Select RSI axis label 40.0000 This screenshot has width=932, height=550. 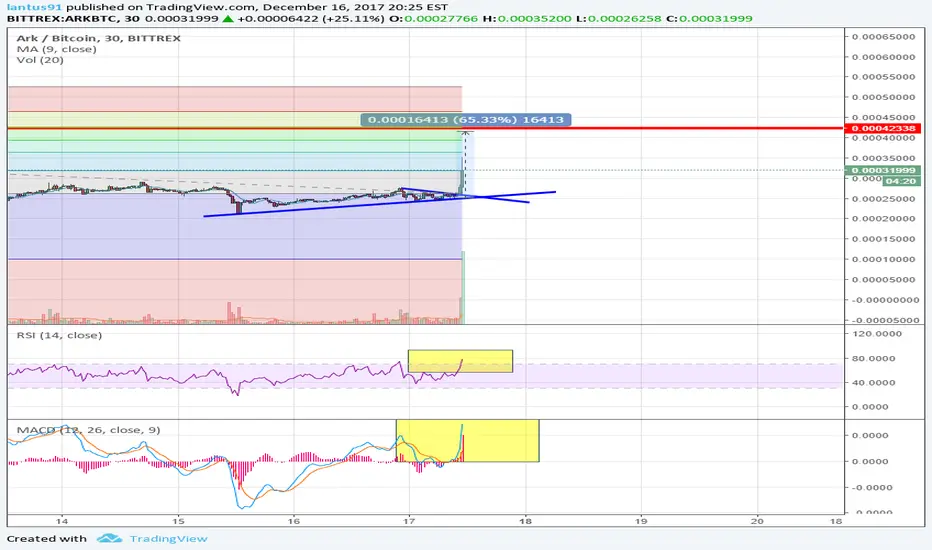[x=874, y=383]
